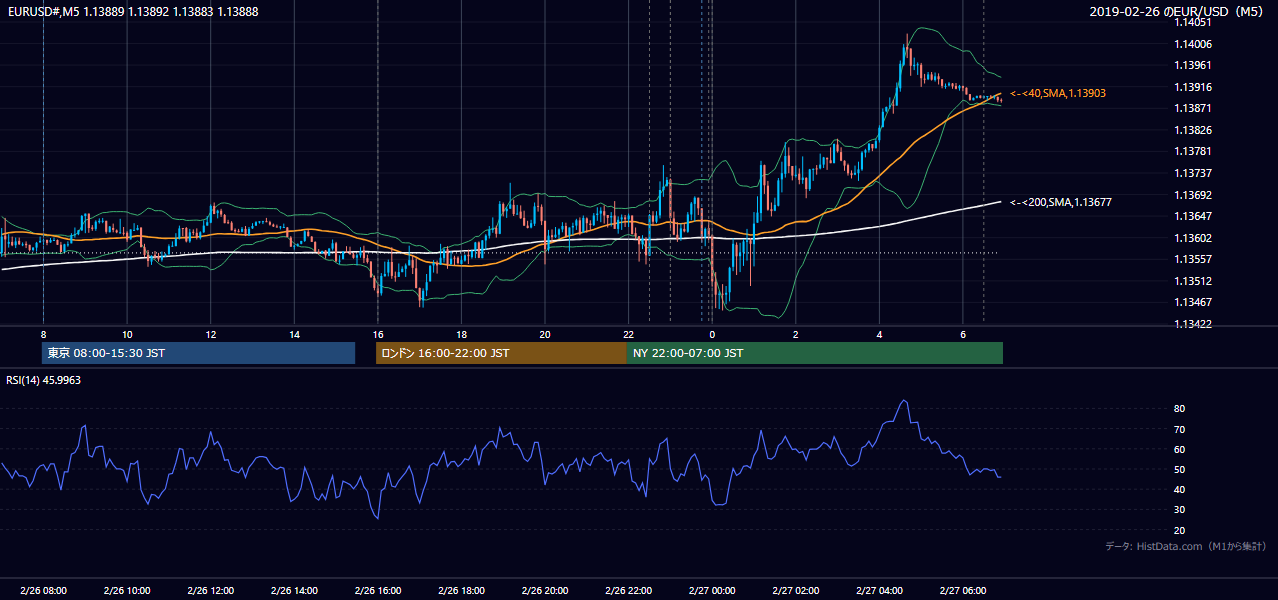Click hour tick 18 under the price chart

click(461, 334)
